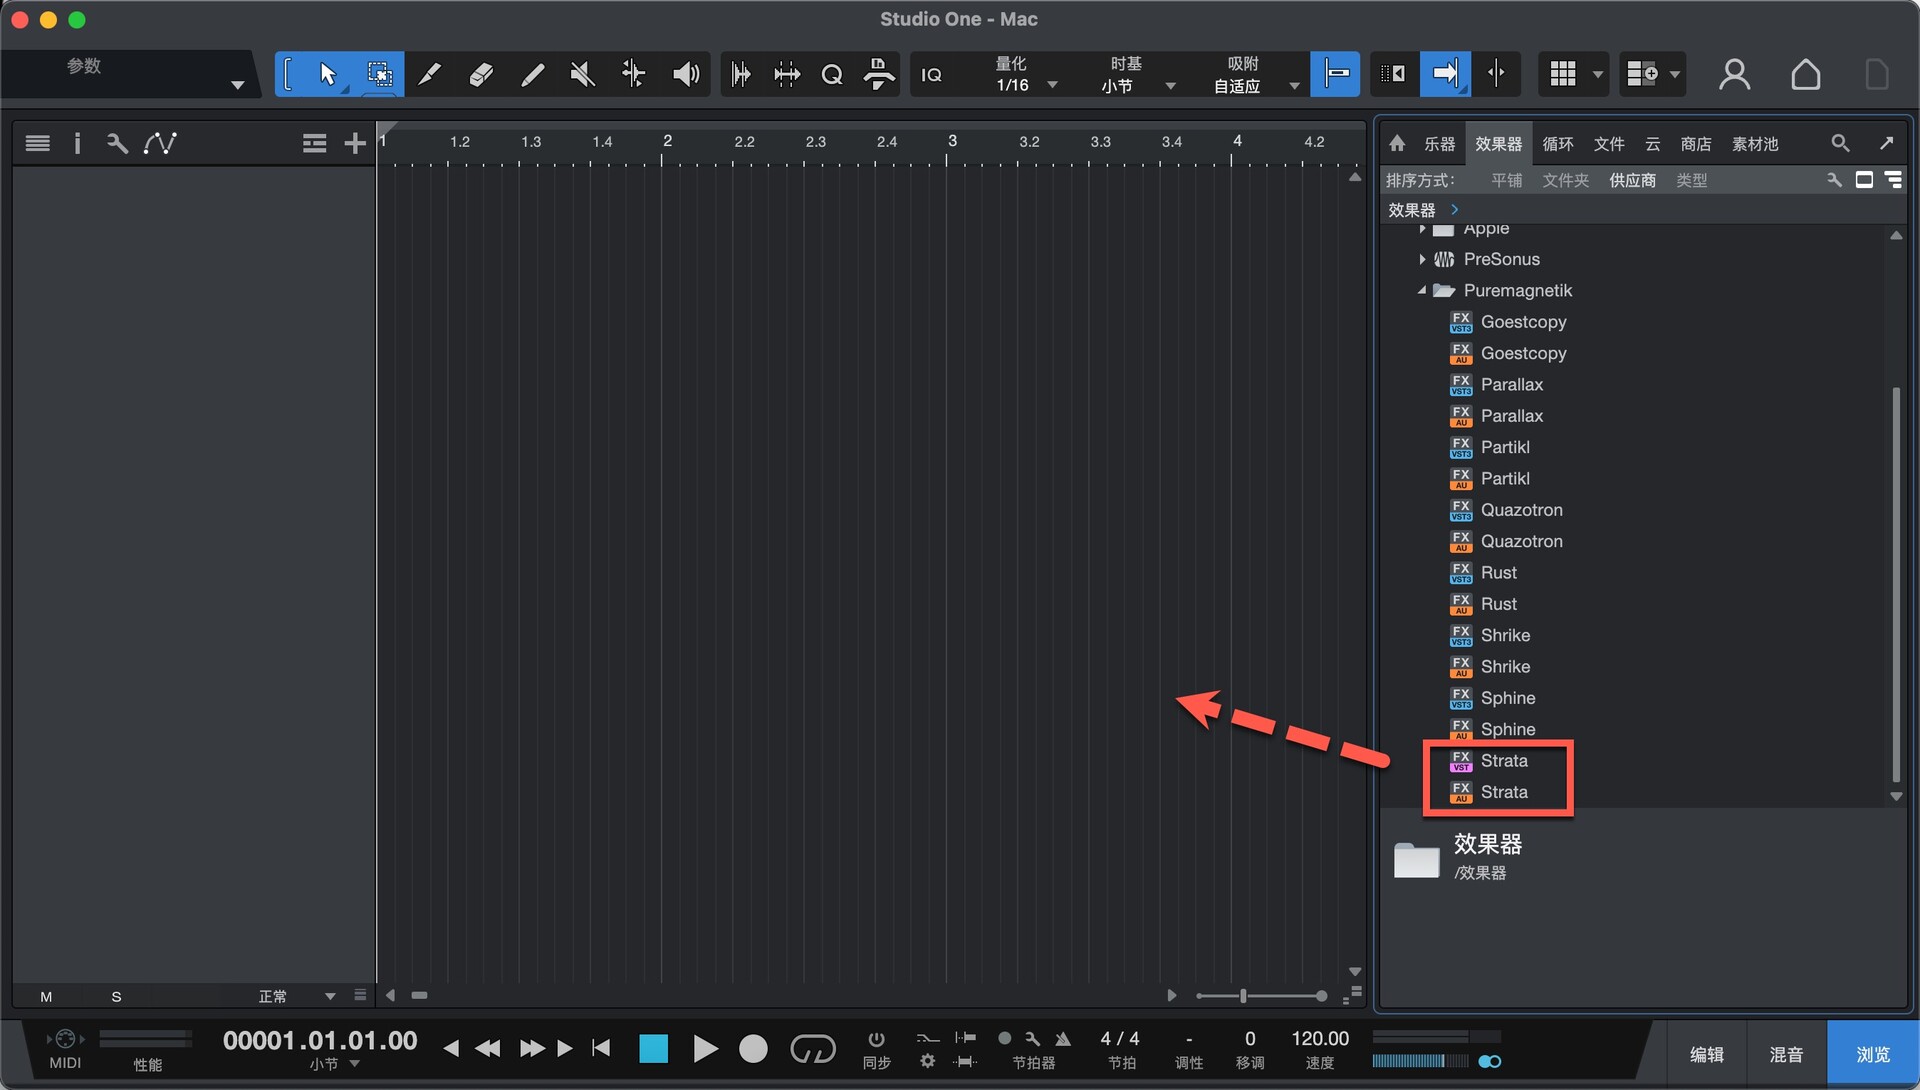The image size is (1920, 1090).
Task: Click the metronome icon
Action: [1063, 1039]
